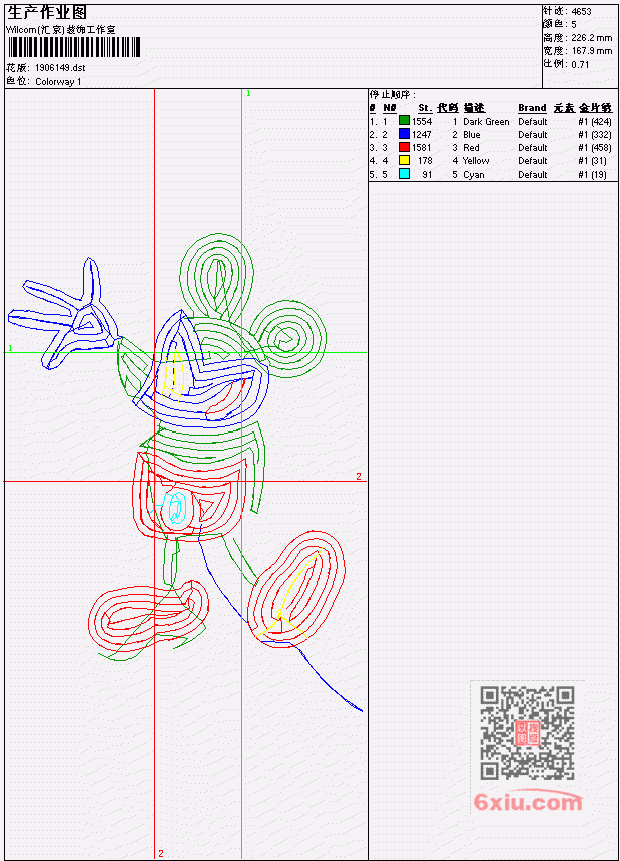This screenshot has height=861, width=620.
Task: Click the 描述 description column header
Action: coord(474,108)
